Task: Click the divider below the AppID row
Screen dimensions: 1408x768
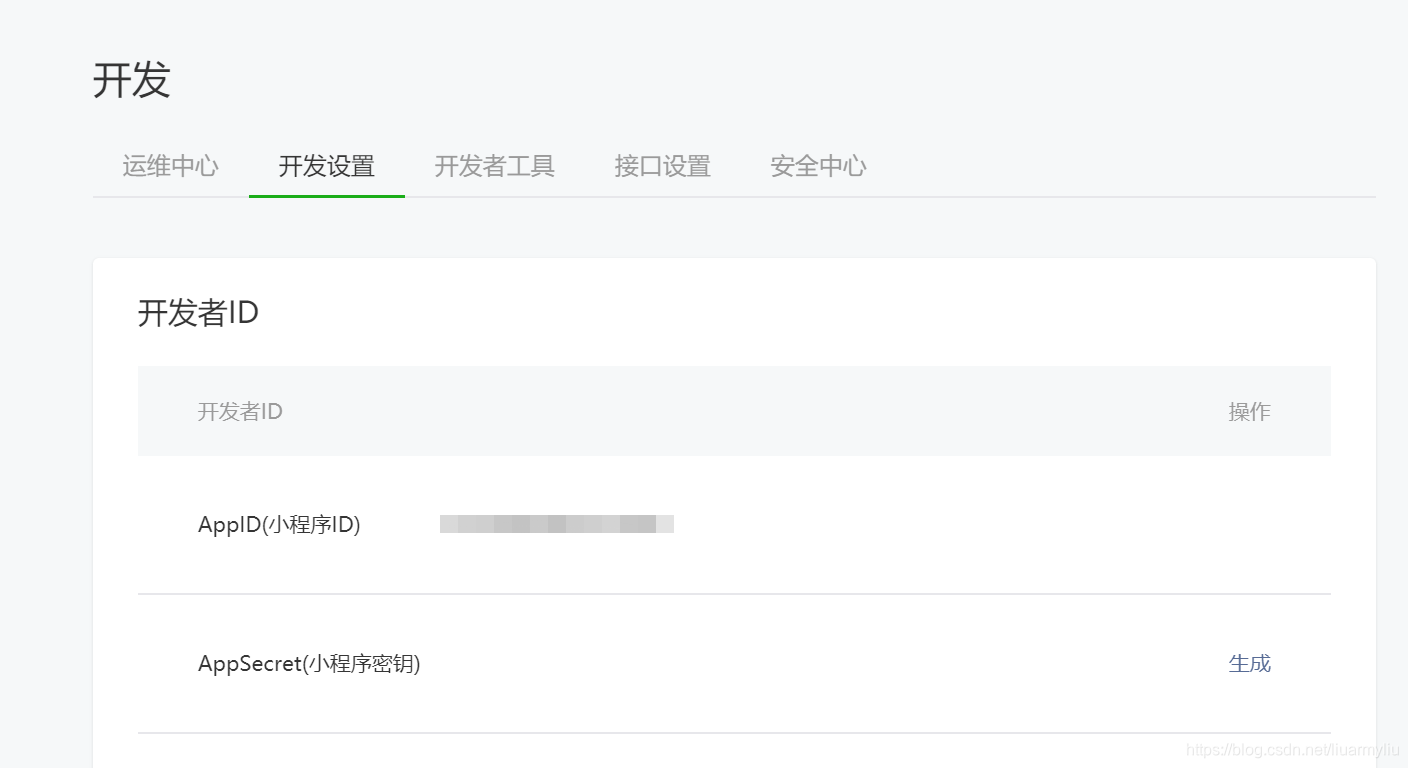Action: pos(734,593)
